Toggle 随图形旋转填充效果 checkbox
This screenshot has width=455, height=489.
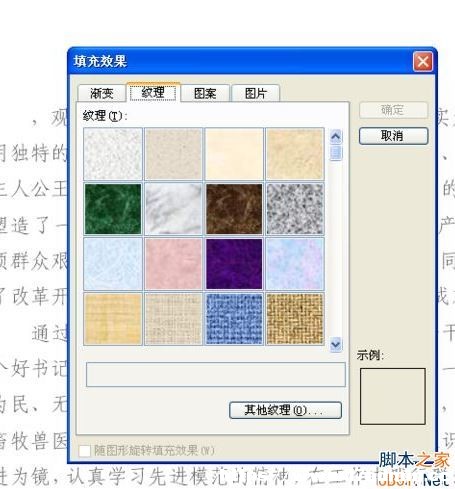(x=85, y=451)
